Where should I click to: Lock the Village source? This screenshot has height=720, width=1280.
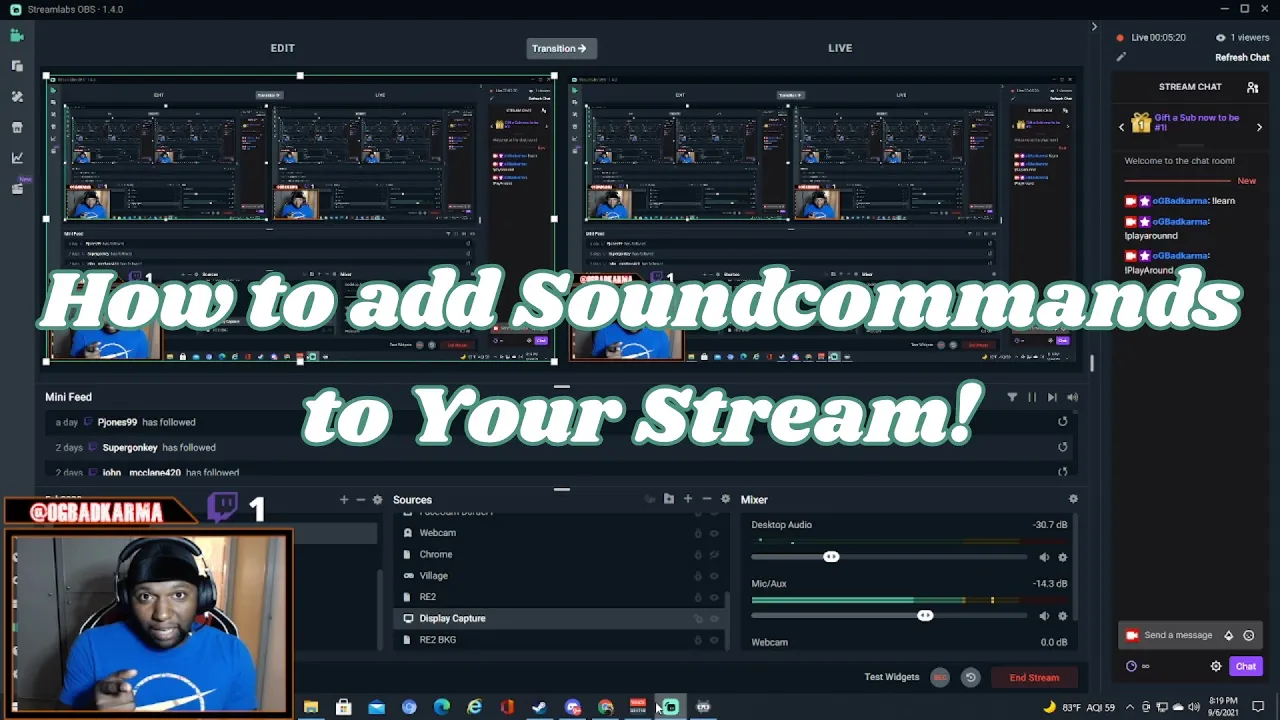(698, 576)
